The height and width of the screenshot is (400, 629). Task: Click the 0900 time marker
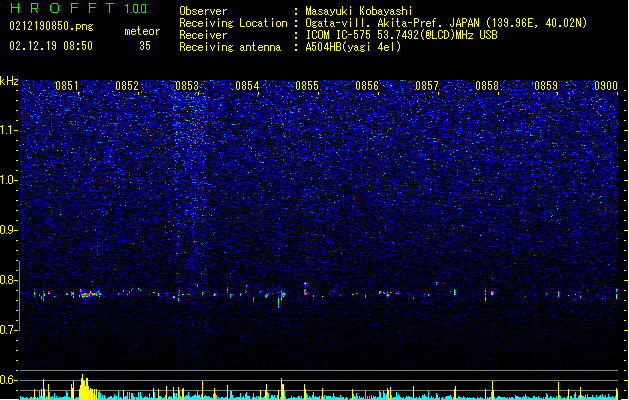(606, 86)
